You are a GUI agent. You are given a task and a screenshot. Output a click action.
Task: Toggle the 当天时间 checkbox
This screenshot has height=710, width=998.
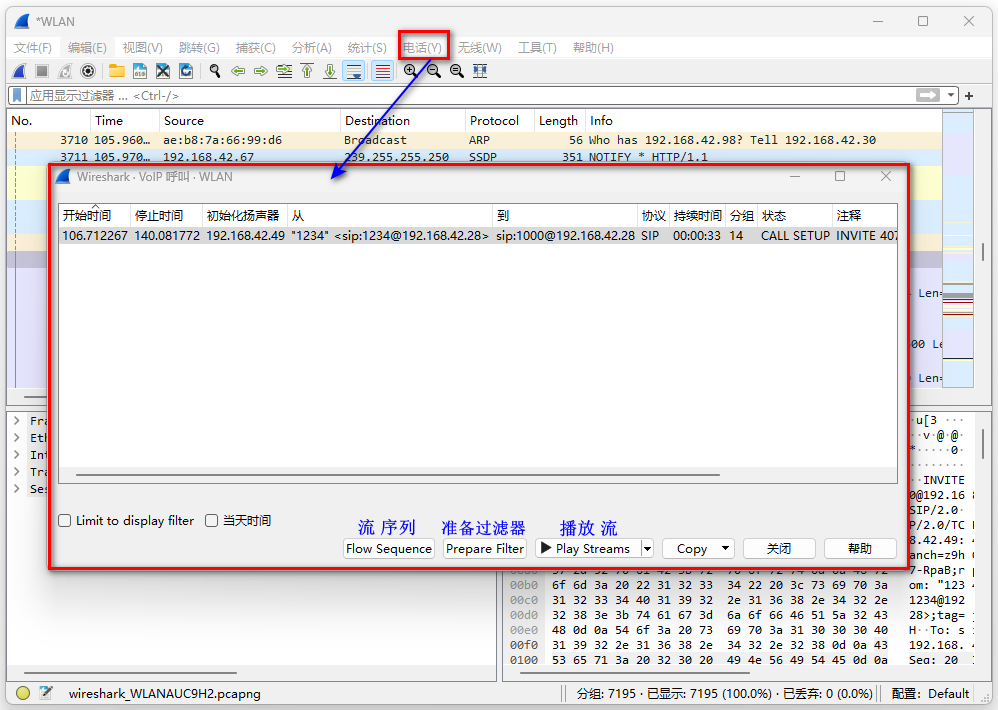[x=212, y=521]
